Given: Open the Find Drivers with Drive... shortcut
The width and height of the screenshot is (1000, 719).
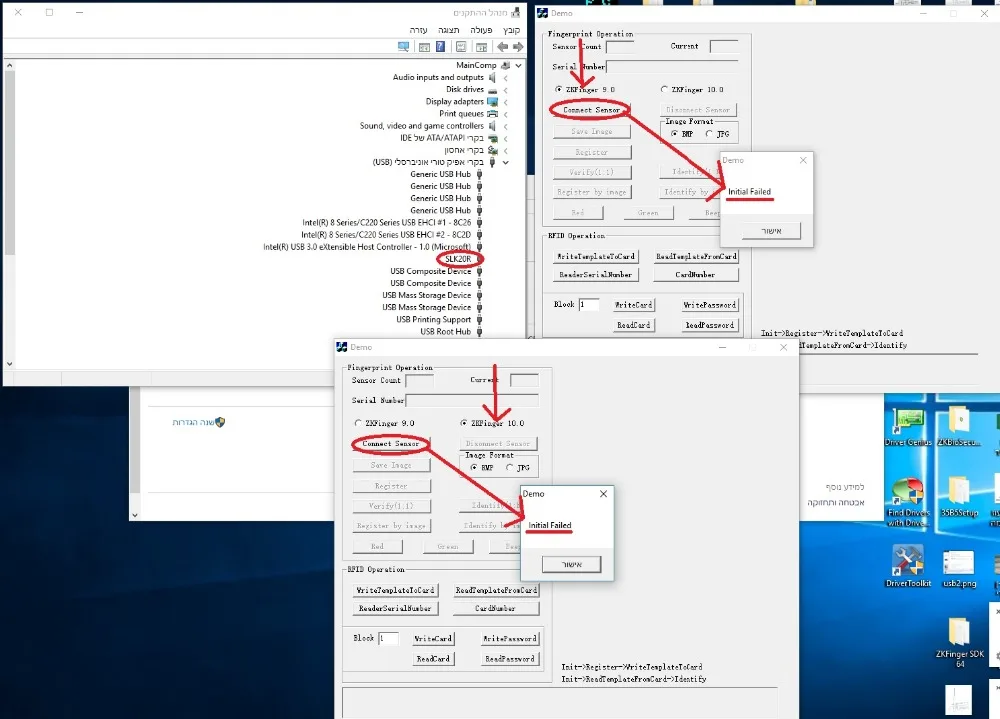Looking at the screenshot, I should pos(908,502).
